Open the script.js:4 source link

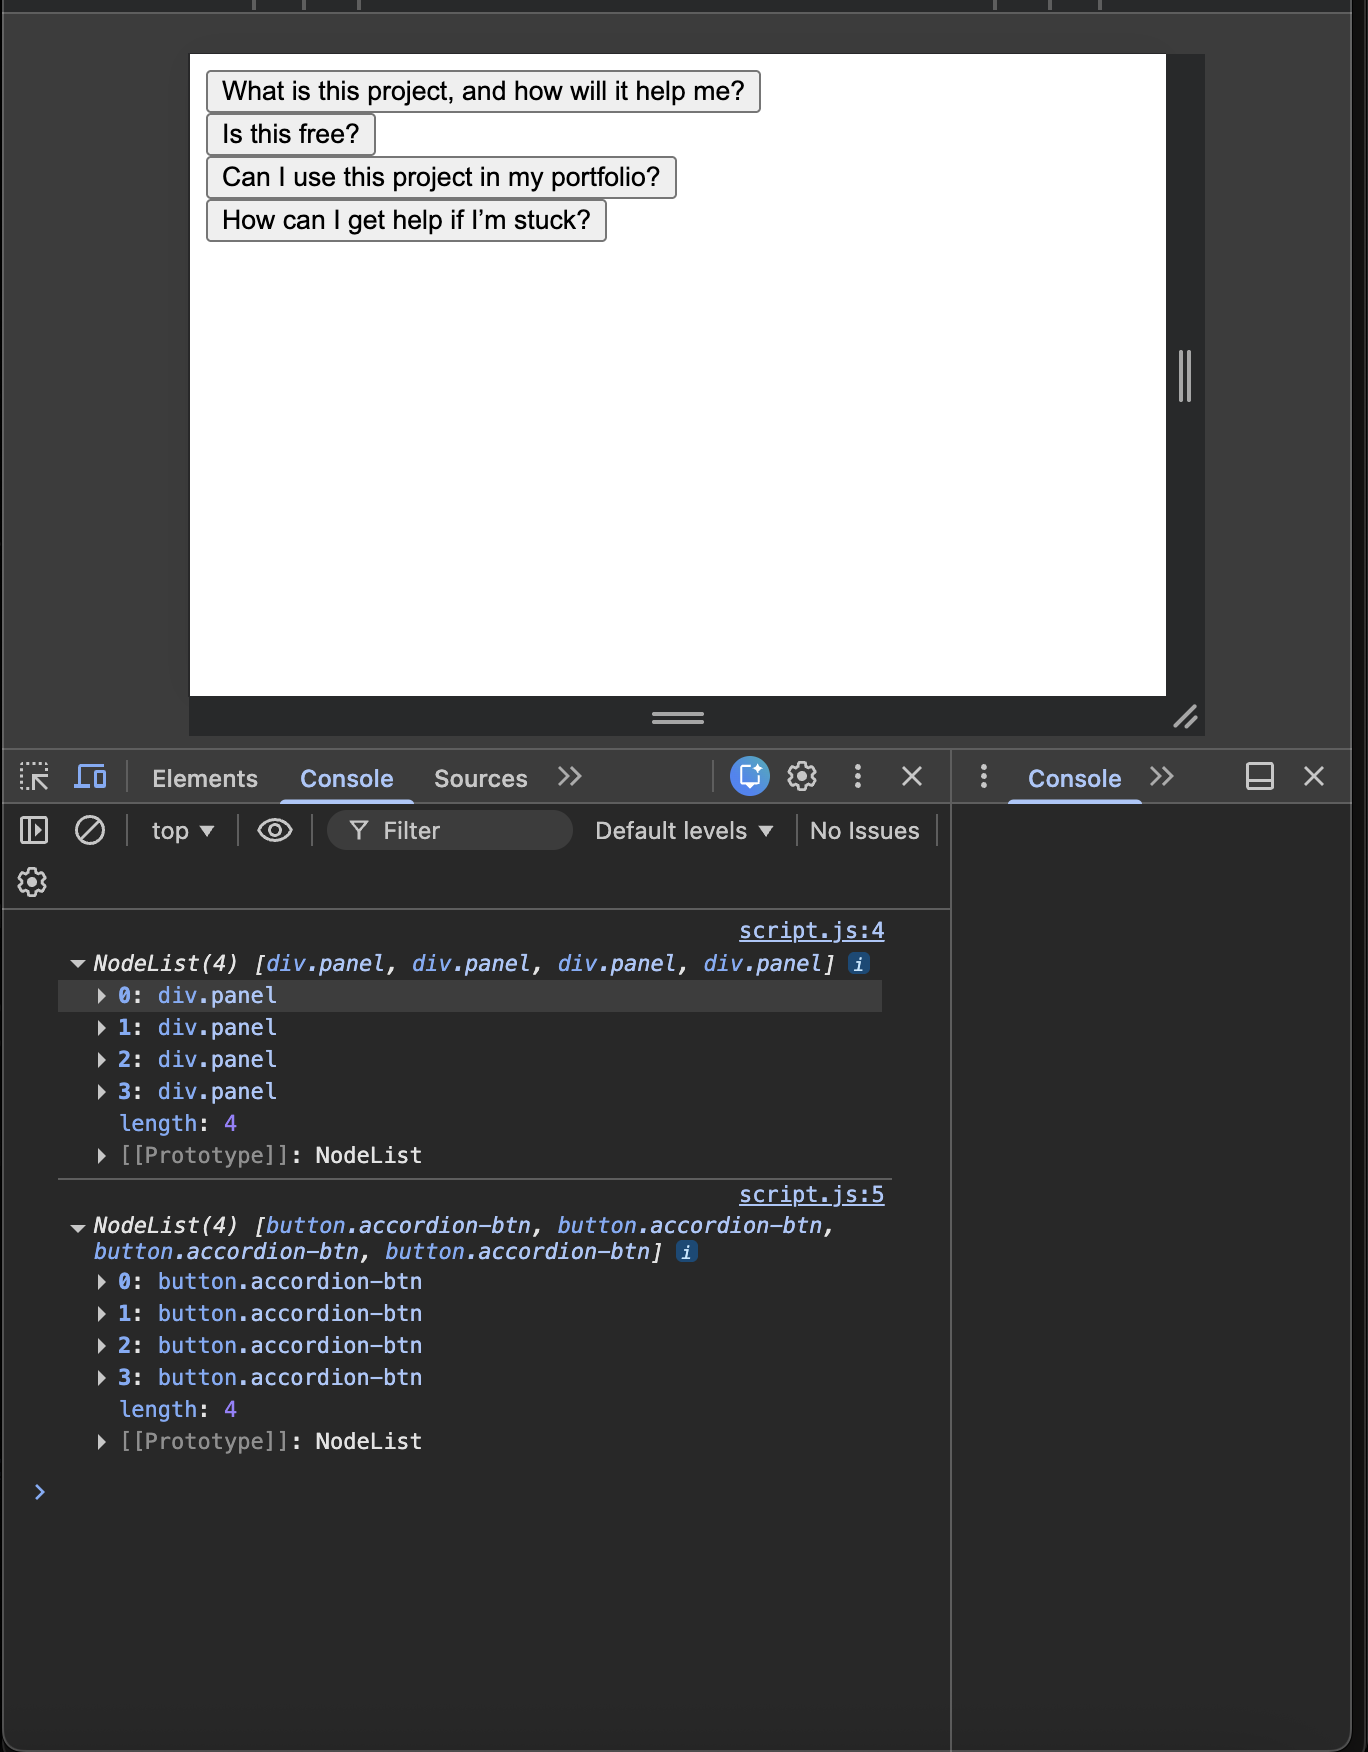811,931
